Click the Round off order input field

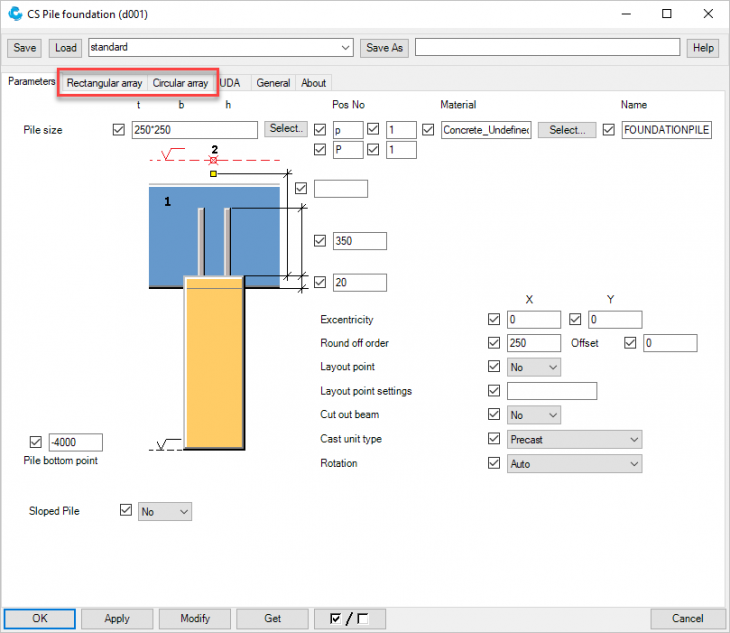tap(534, 343)
